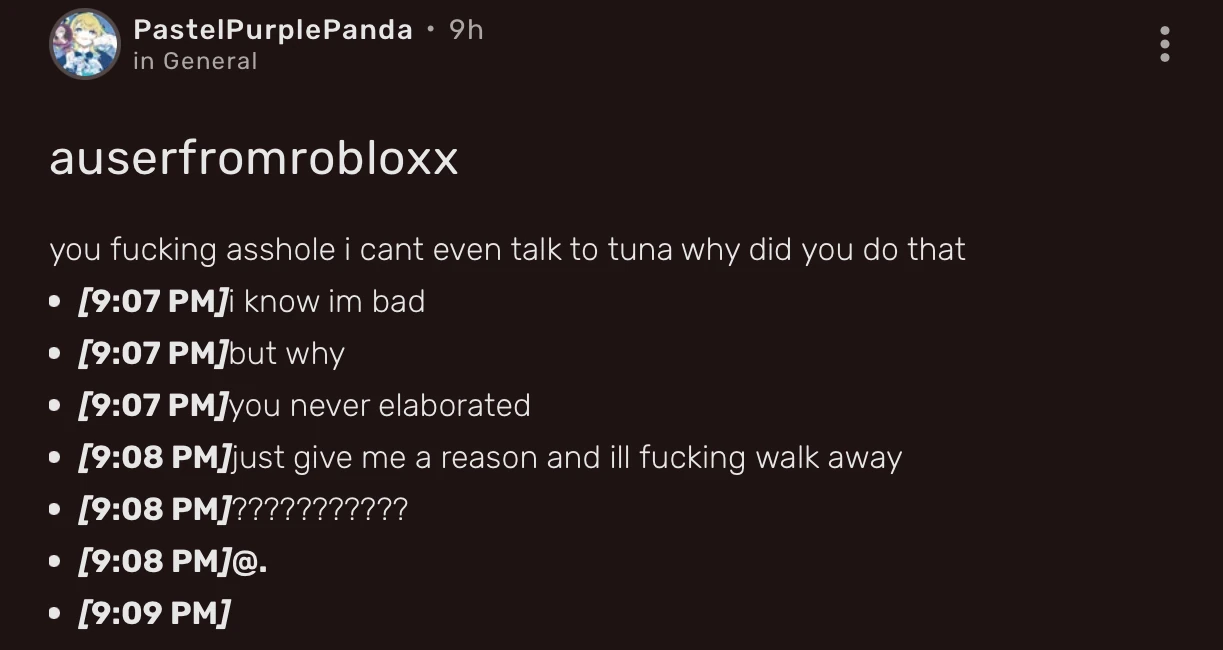Select the [9:08 PM] 'just give me a reason' timestamp
The height and width of the screenshot is (650, 1223).
[150, 457]
